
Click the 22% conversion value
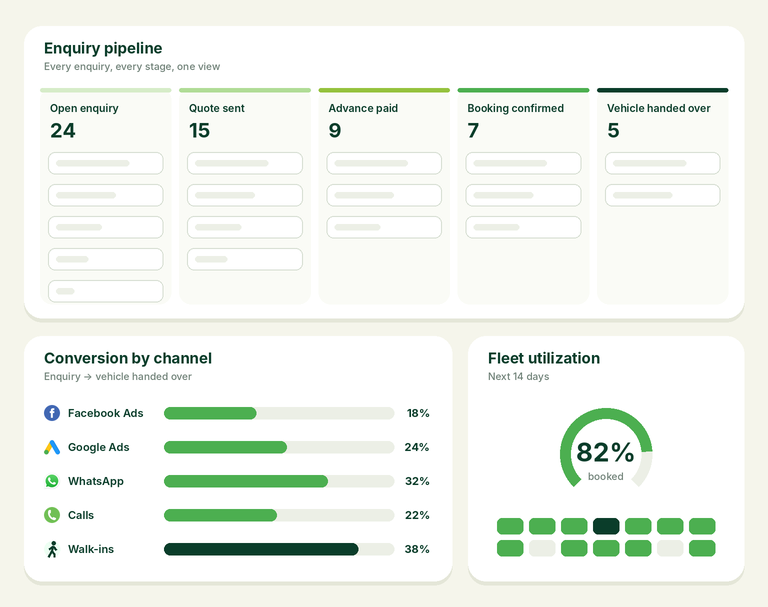(x=417, y=515)
